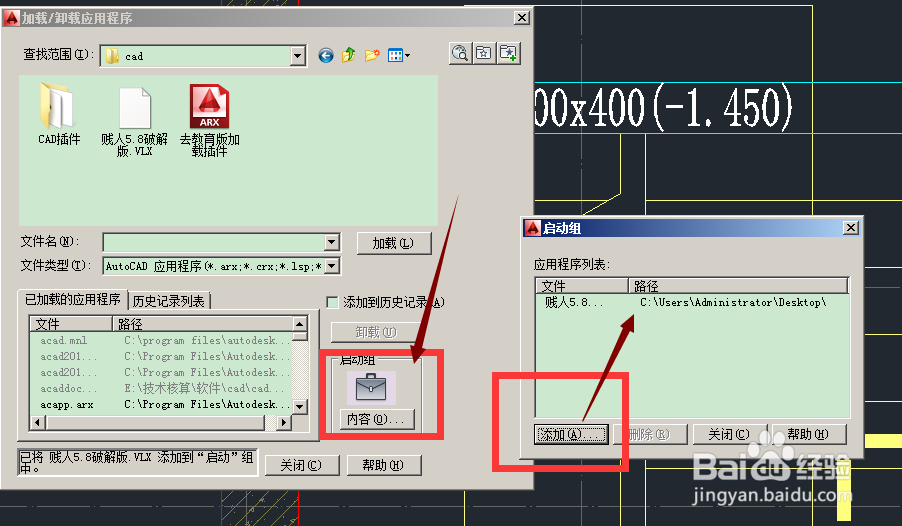The width and height of the screenshot is (902, 526).
Task: Go up one folder level icon
Action: tap(349, 55)
